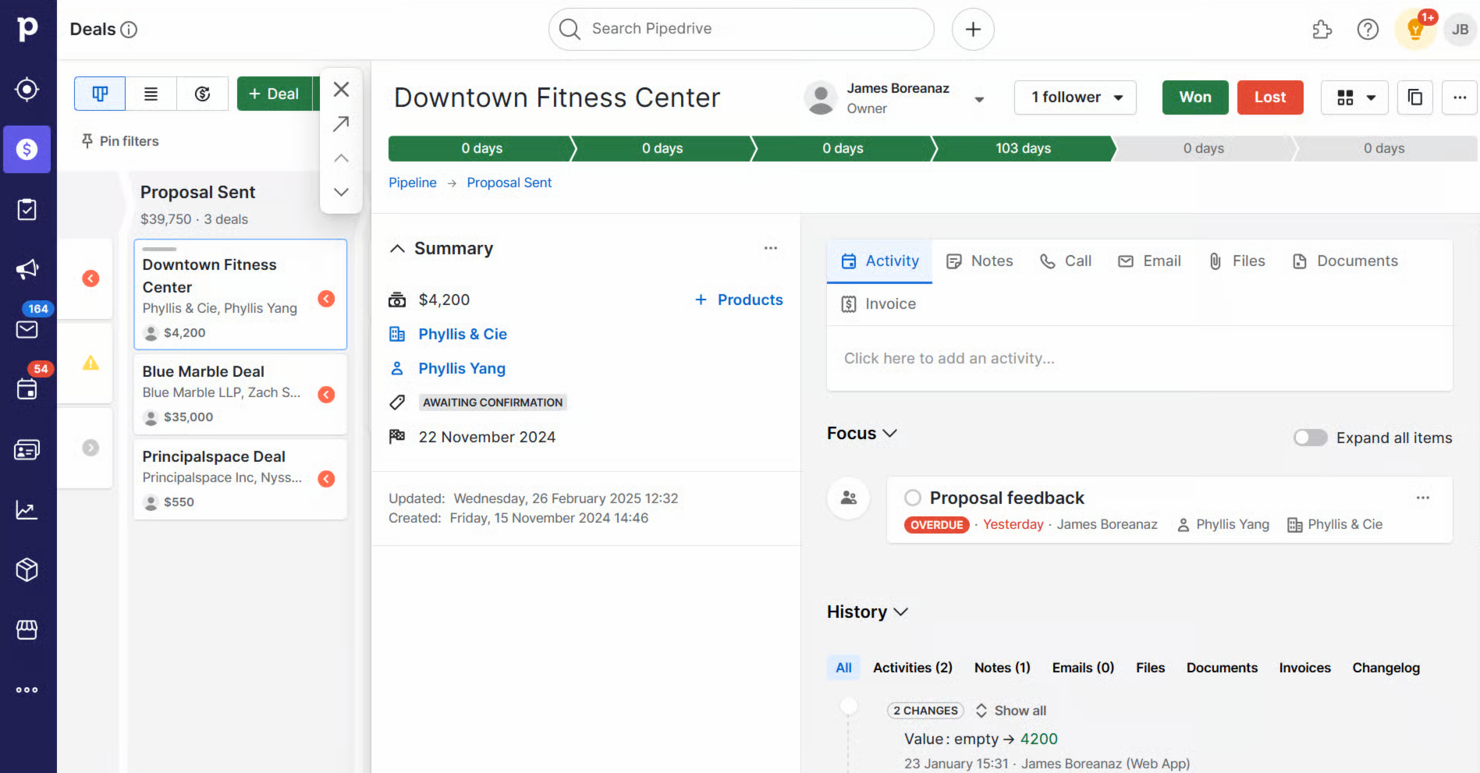Click the quick add plus button

click(x=973, y=29)
